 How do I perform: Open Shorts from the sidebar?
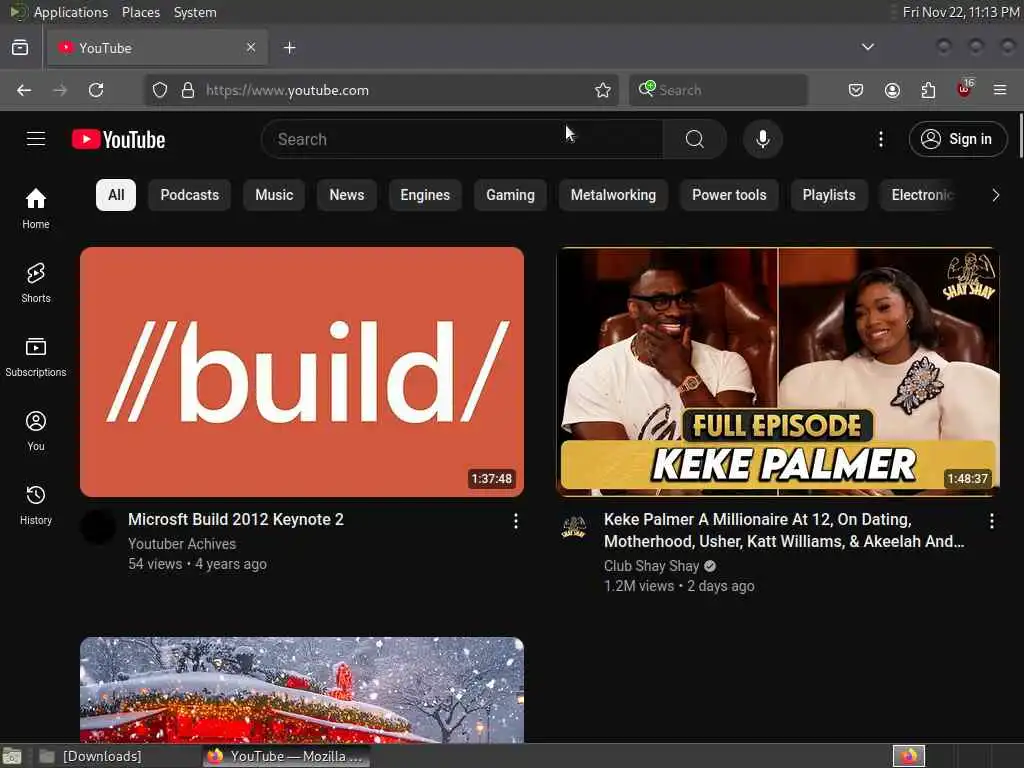click(36, 283)
